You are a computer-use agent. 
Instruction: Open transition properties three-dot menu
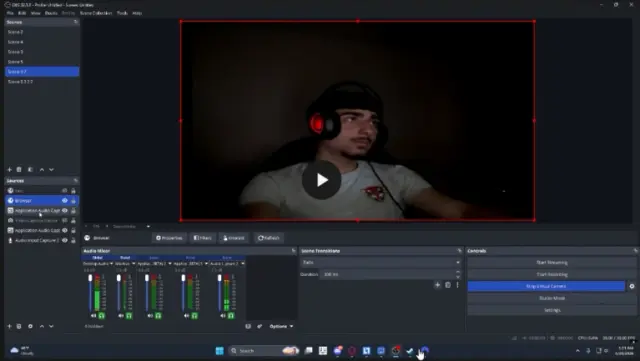[x=458, y=285]
